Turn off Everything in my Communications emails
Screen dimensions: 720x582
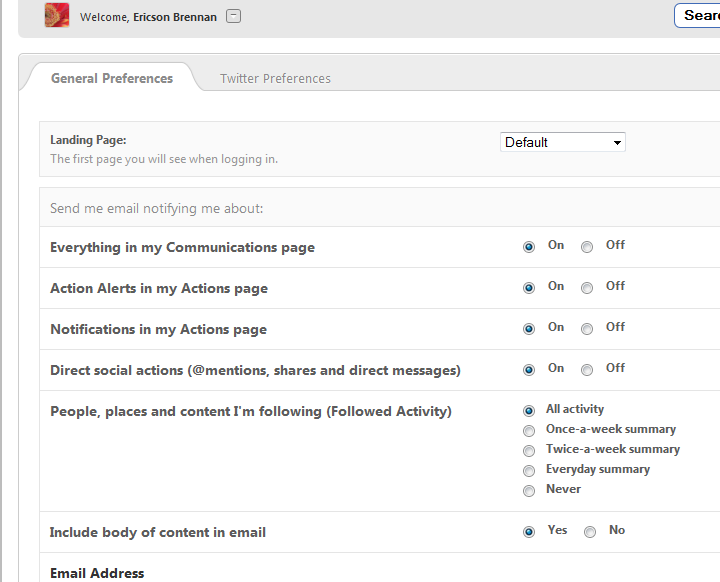coord(587,247)
